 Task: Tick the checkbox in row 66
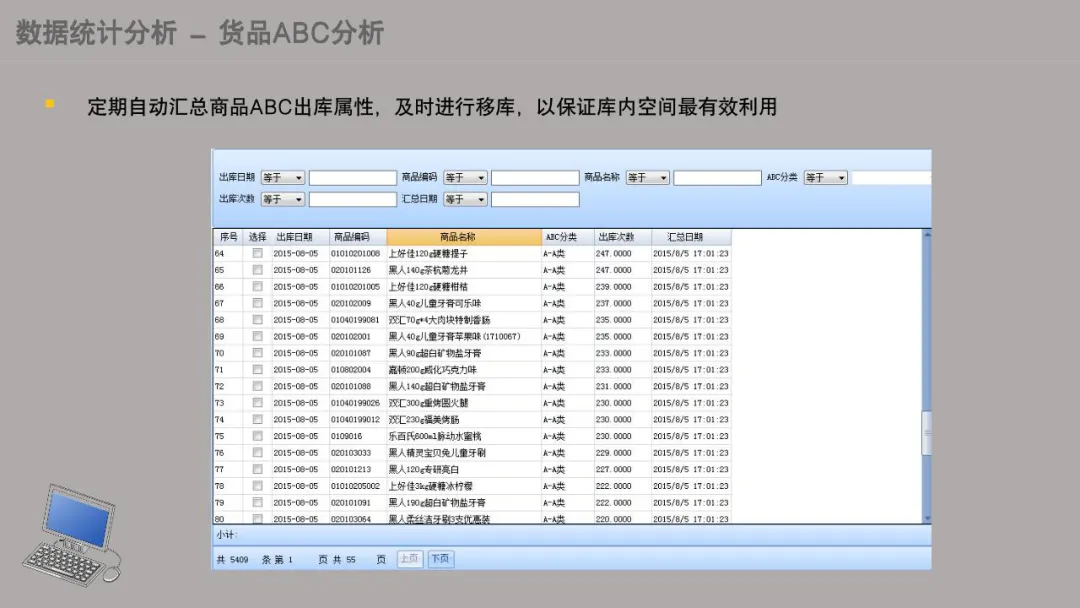(x=258, y=286)
